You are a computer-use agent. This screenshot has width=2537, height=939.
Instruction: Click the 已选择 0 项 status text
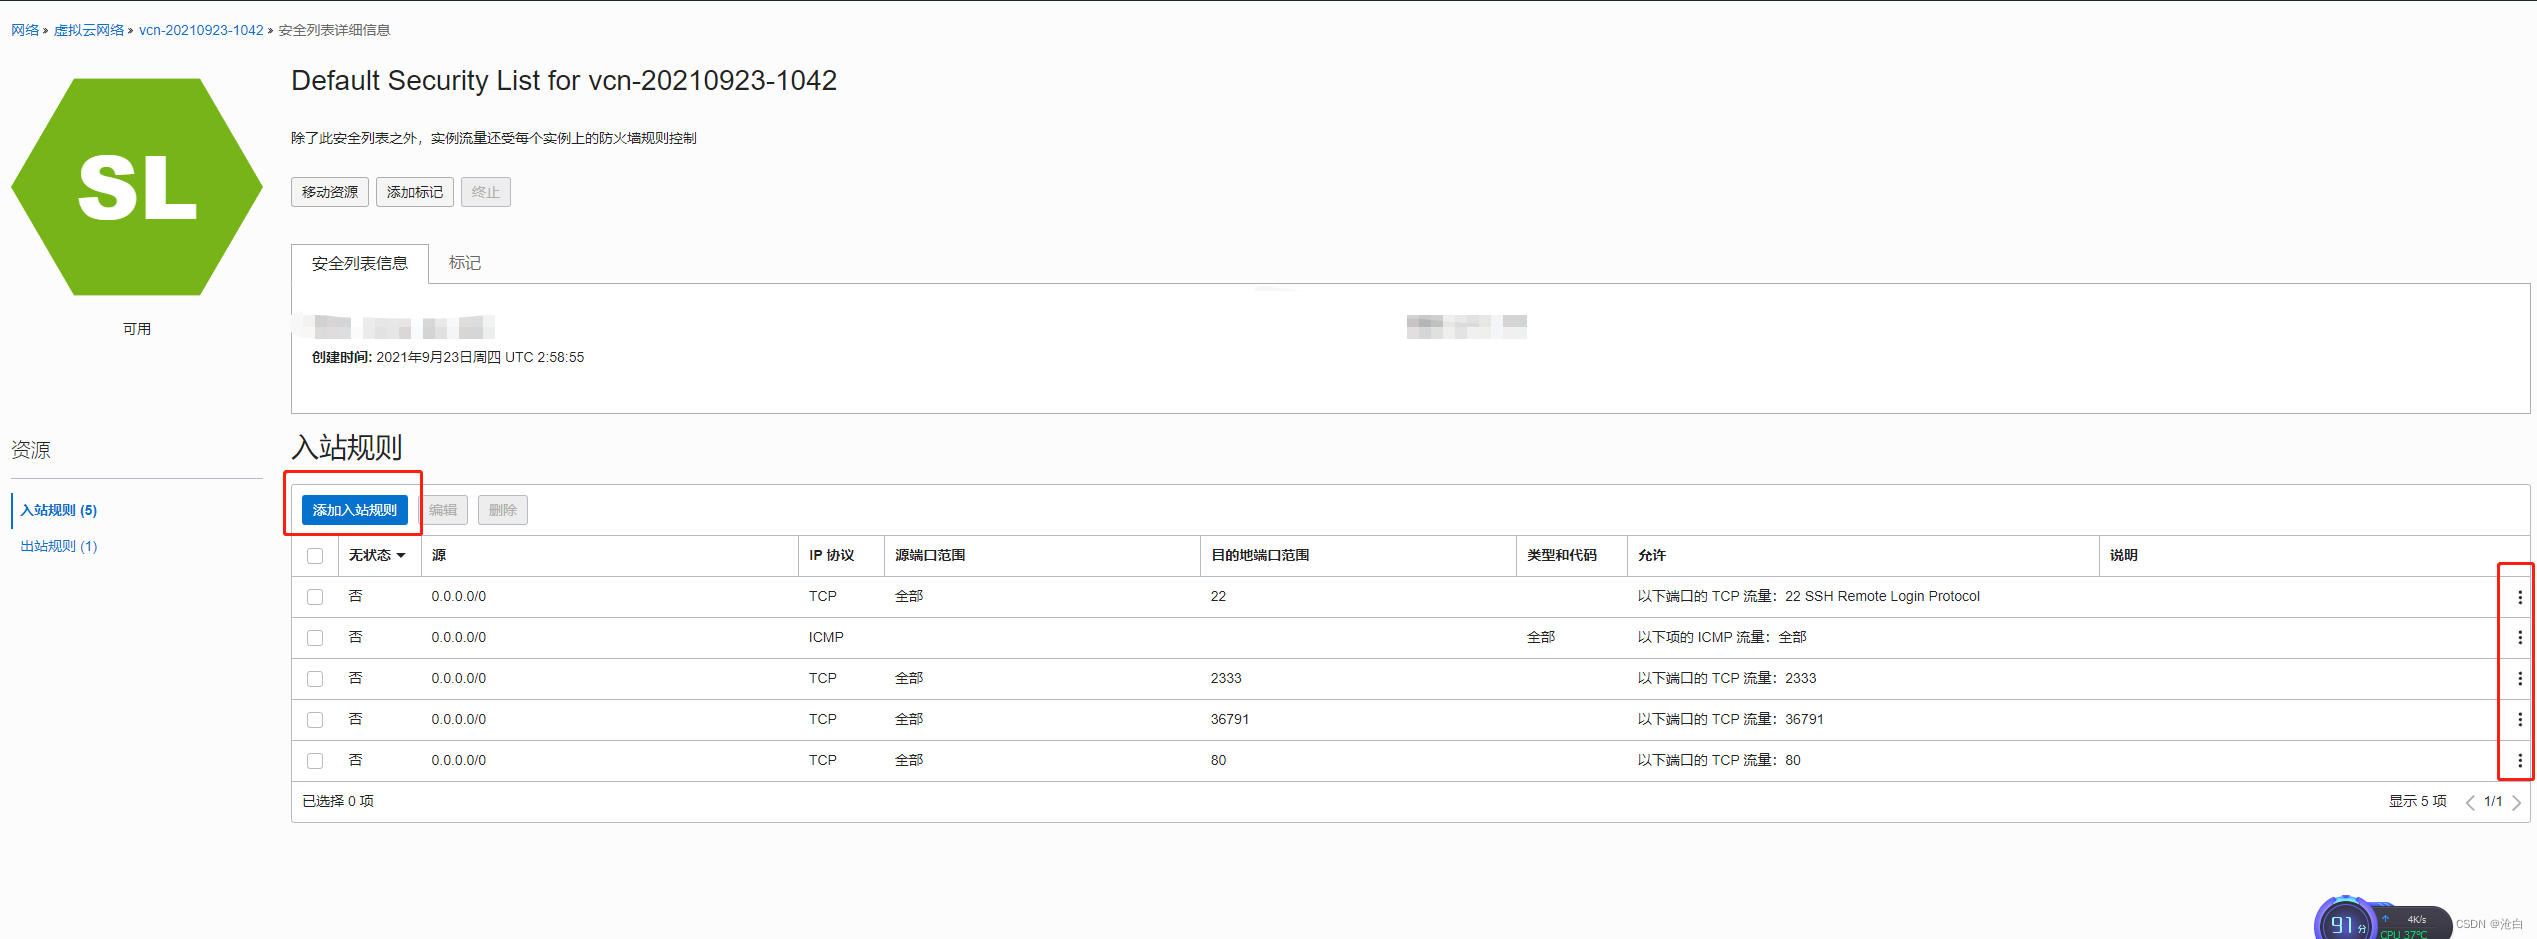coord(338,801)
